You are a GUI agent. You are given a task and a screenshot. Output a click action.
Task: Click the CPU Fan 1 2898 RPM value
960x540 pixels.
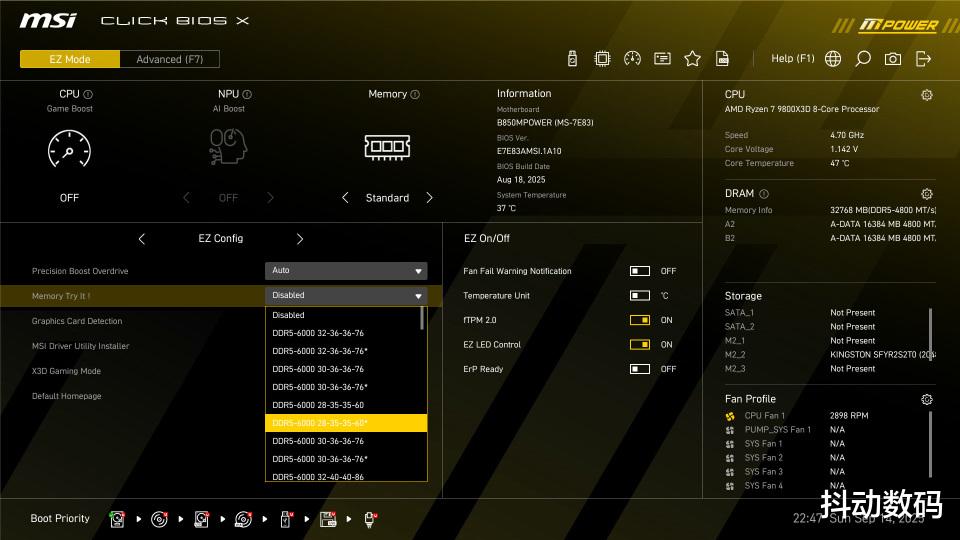tap(849, 416)
